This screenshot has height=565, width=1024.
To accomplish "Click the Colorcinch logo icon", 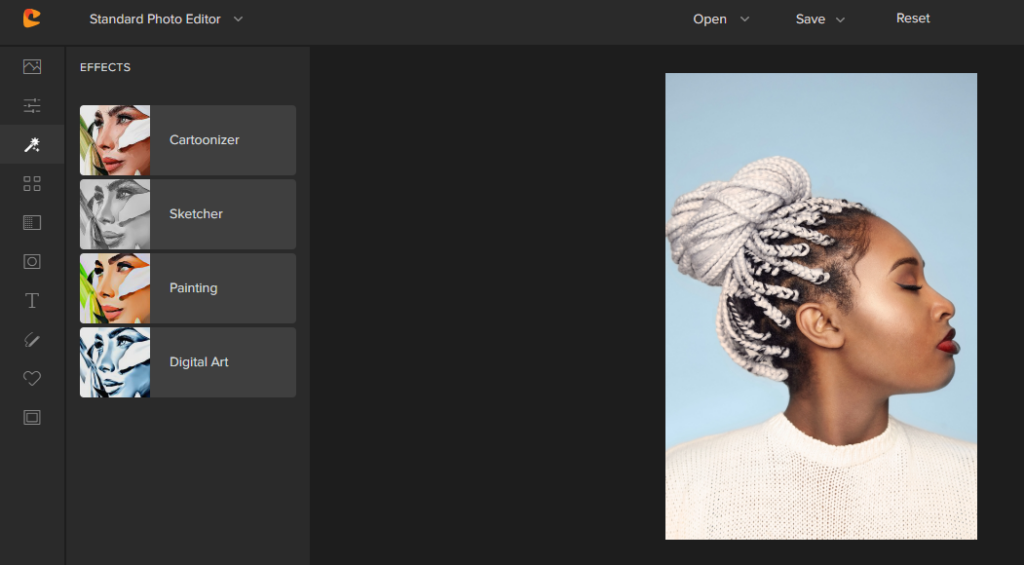I will [31, 18].
